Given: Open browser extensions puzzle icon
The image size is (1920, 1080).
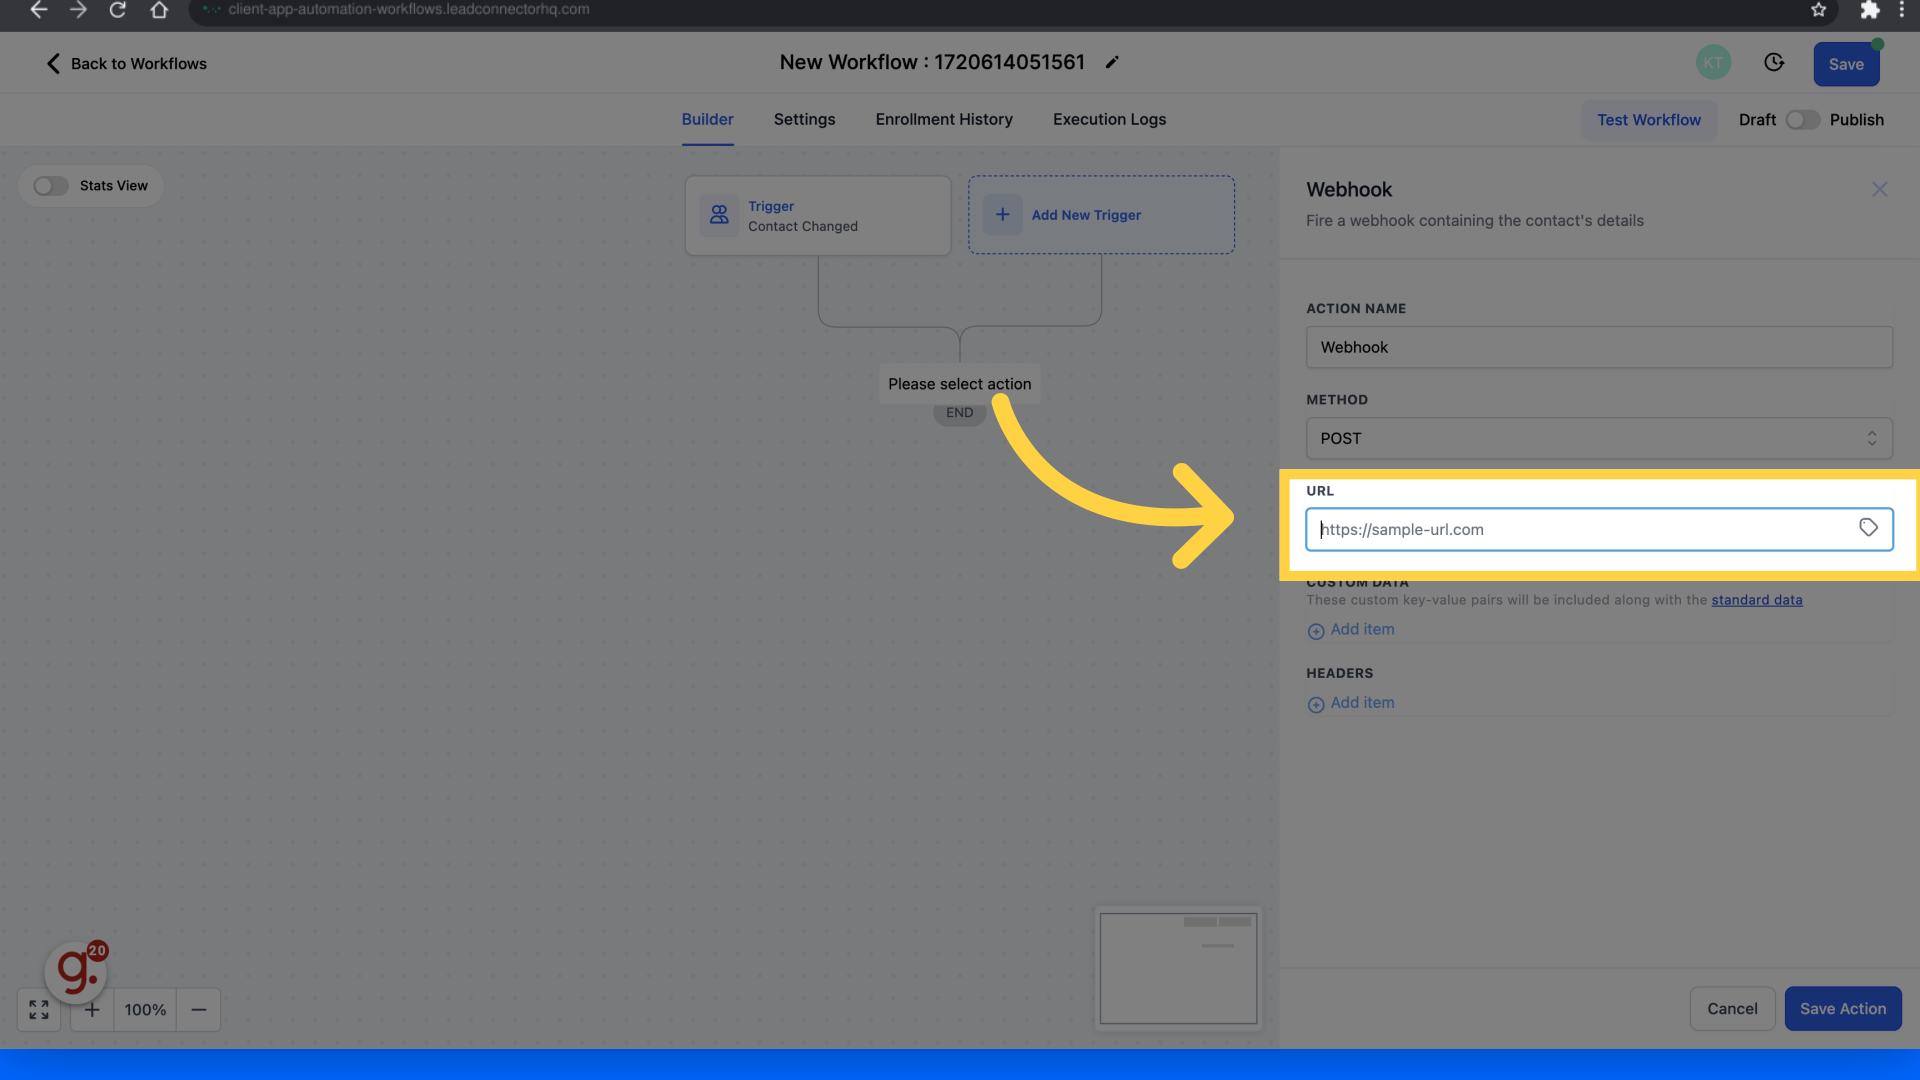Looking at the screenshot, I should coord(1869,10).
